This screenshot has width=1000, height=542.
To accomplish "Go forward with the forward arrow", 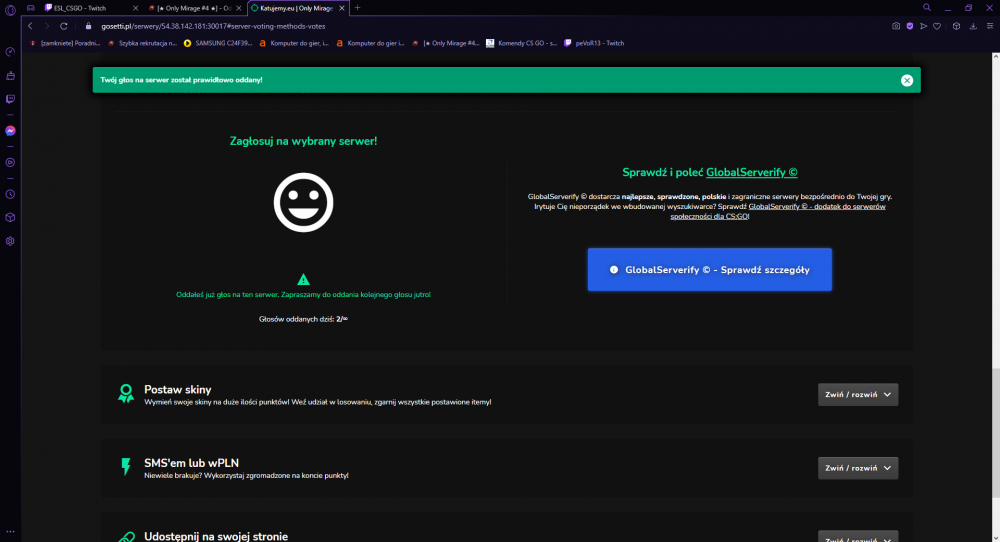I will pyautogui.click(x=47, y=26).
